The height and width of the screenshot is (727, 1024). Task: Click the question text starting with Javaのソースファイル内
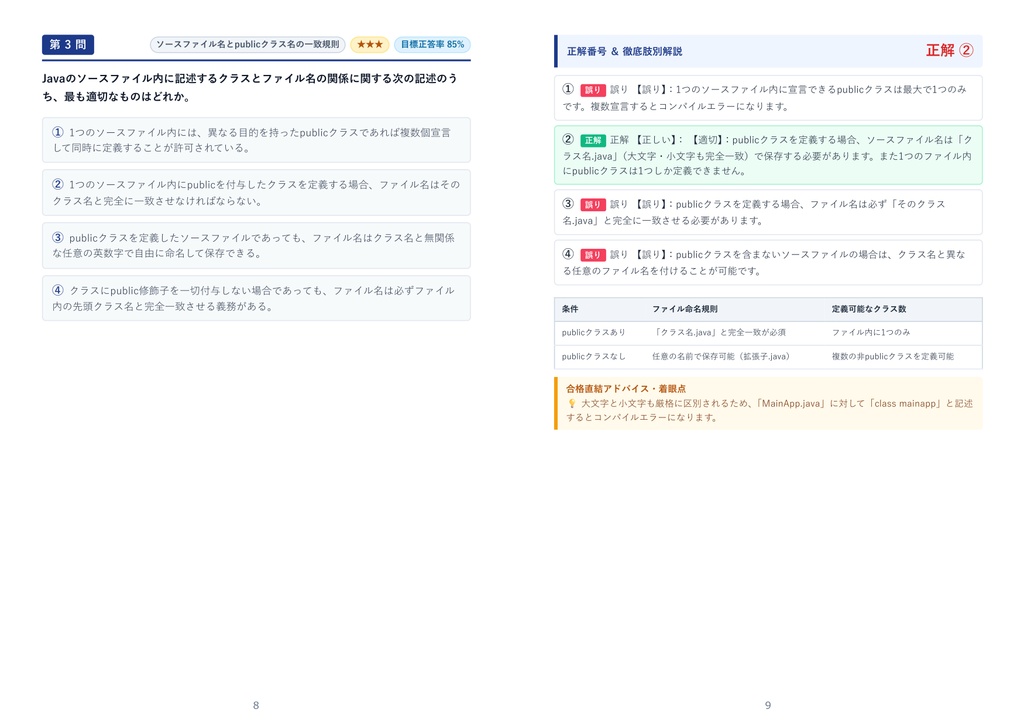coord(250,87)
